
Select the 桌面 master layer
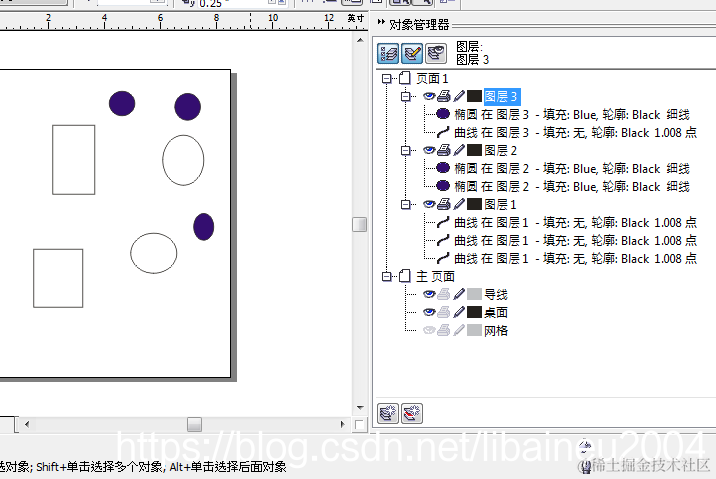click(x=496, y=312)
